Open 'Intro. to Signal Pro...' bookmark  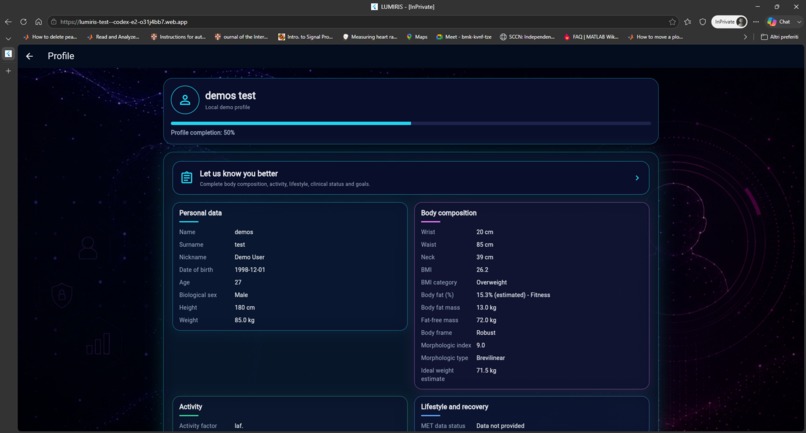pyautogui.click(x=305, y=37)
